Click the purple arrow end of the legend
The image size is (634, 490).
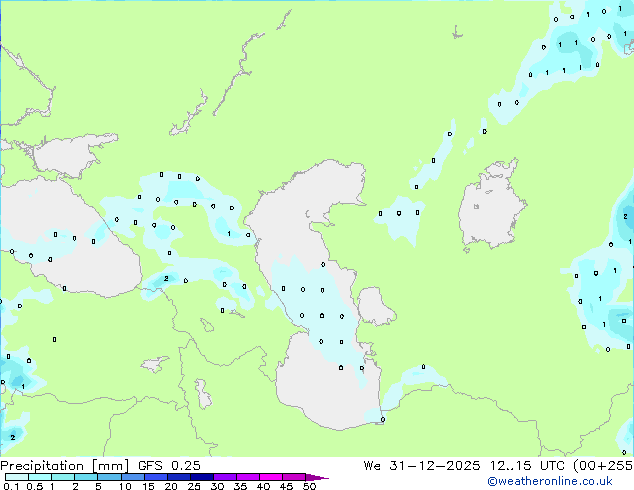317,477
